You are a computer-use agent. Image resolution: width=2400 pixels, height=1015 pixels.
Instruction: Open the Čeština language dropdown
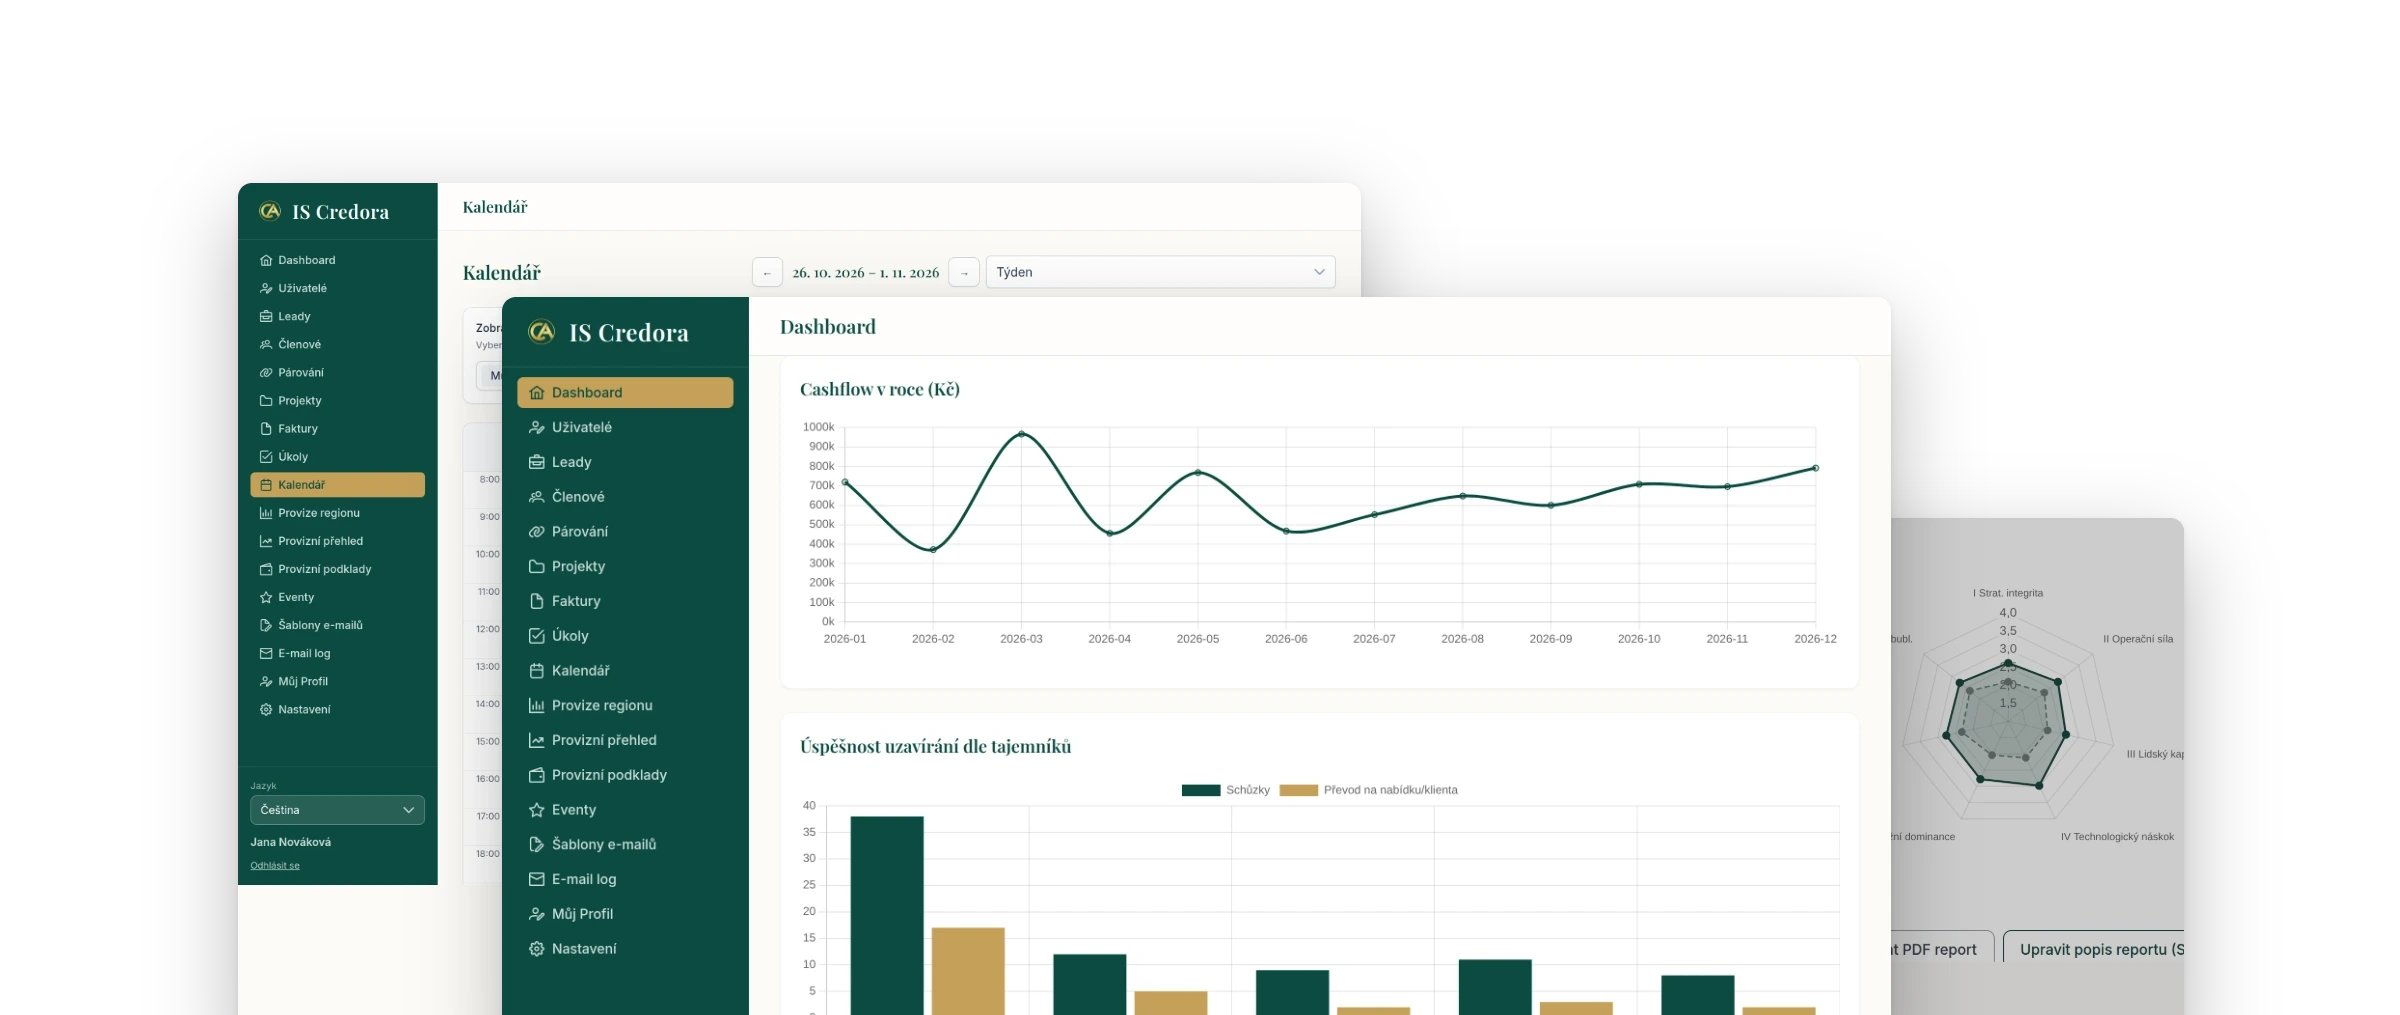point(337,810)
